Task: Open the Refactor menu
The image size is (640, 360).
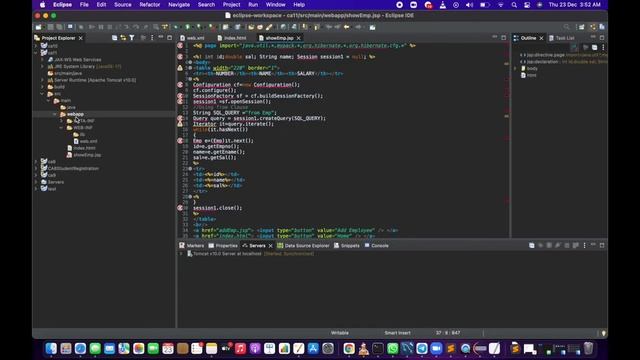Action: point(150,4)
